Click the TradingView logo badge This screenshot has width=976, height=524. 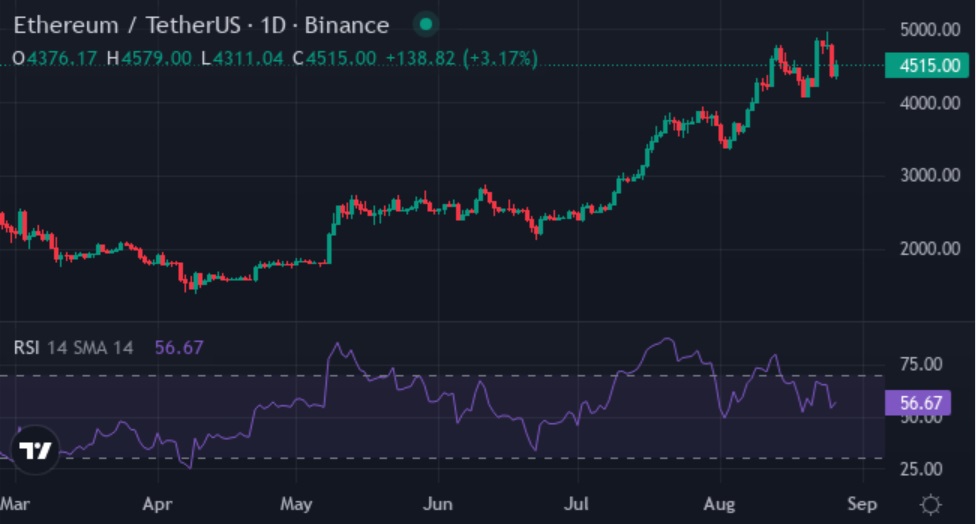tap(35, 449)
